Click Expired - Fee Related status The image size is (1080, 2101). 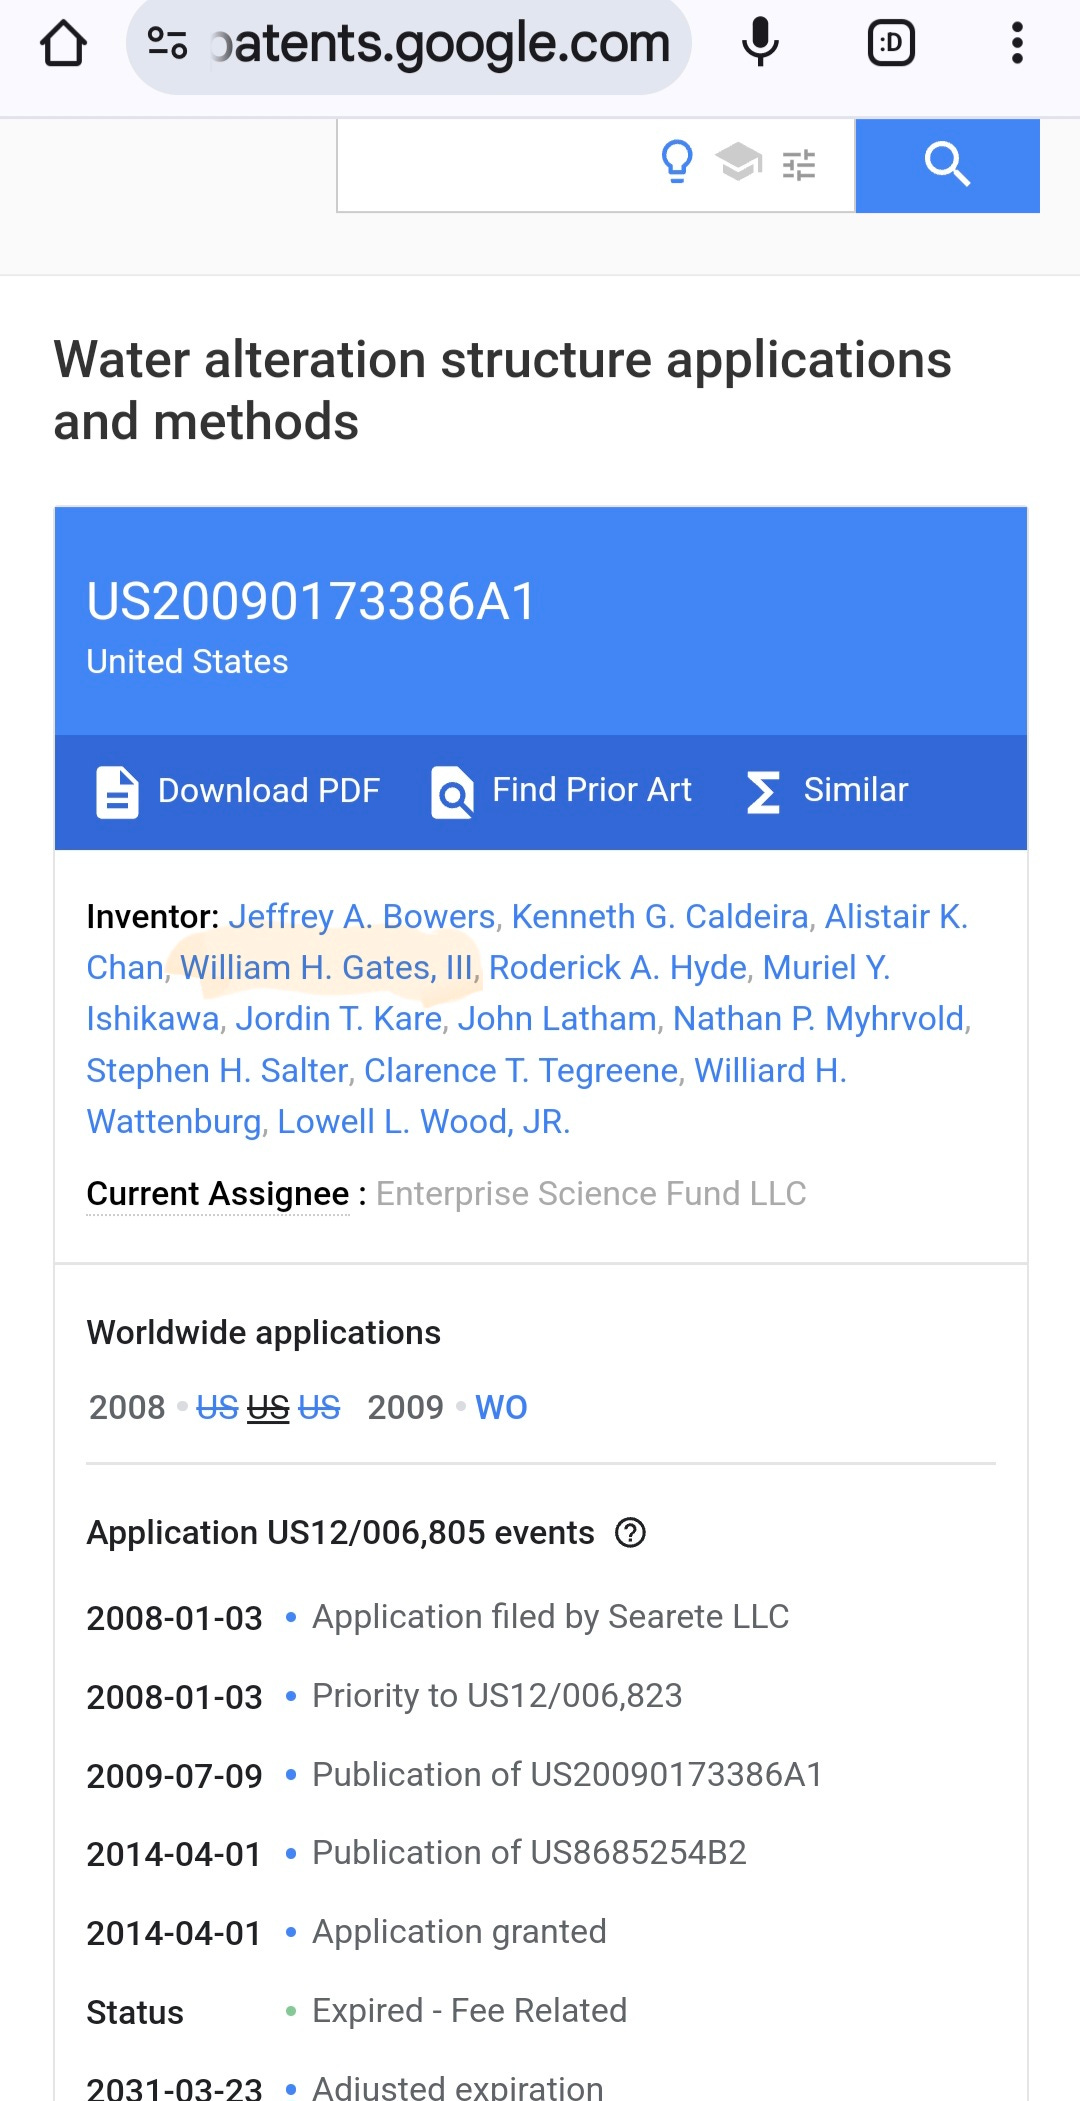click(469, 2010)
